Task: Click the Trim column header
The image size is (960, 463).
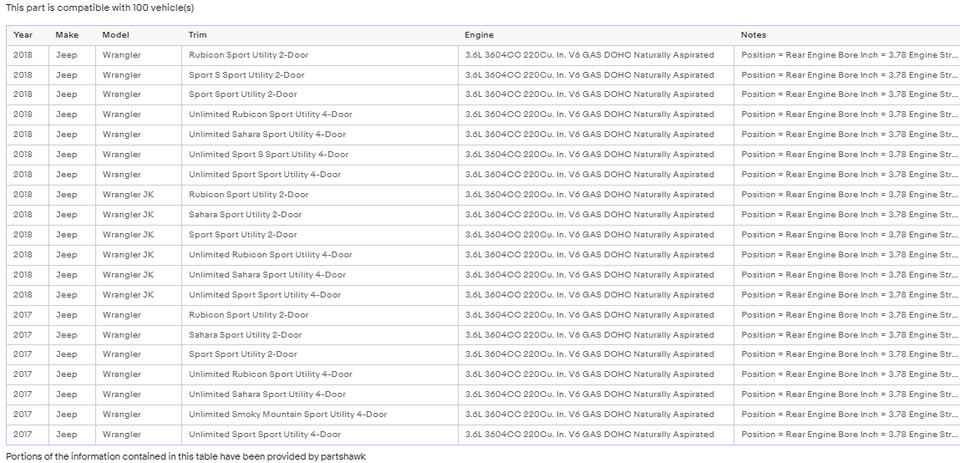Action: coord(198,35)
